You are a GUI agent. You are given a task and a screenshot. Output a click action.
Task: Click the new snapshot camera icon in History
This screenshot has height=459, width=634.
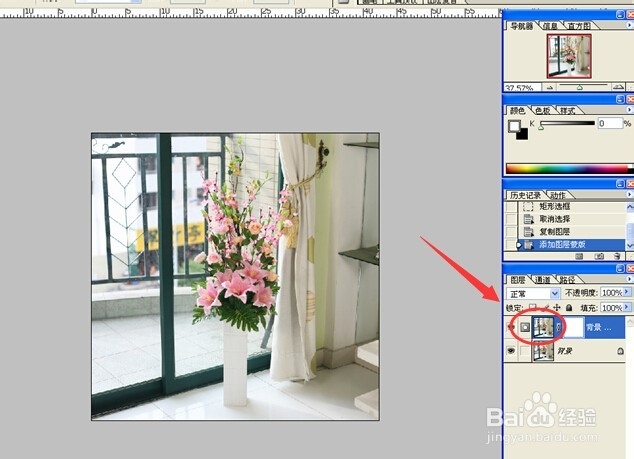click(599, 256)
